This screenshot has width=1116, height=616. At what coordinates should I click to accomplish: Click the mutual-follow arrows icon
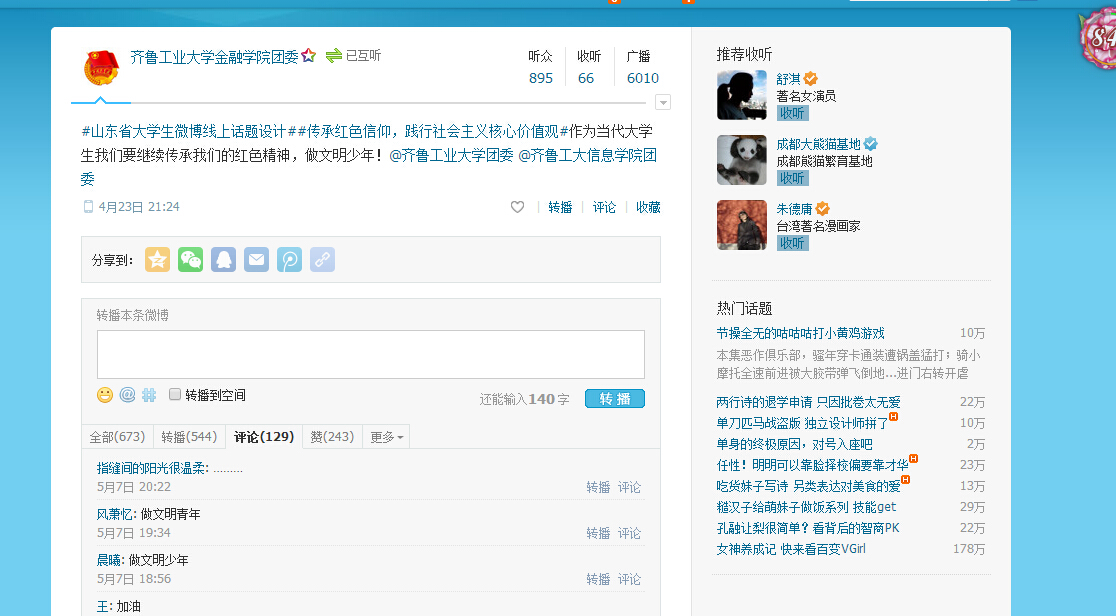[x=334, y=56]
